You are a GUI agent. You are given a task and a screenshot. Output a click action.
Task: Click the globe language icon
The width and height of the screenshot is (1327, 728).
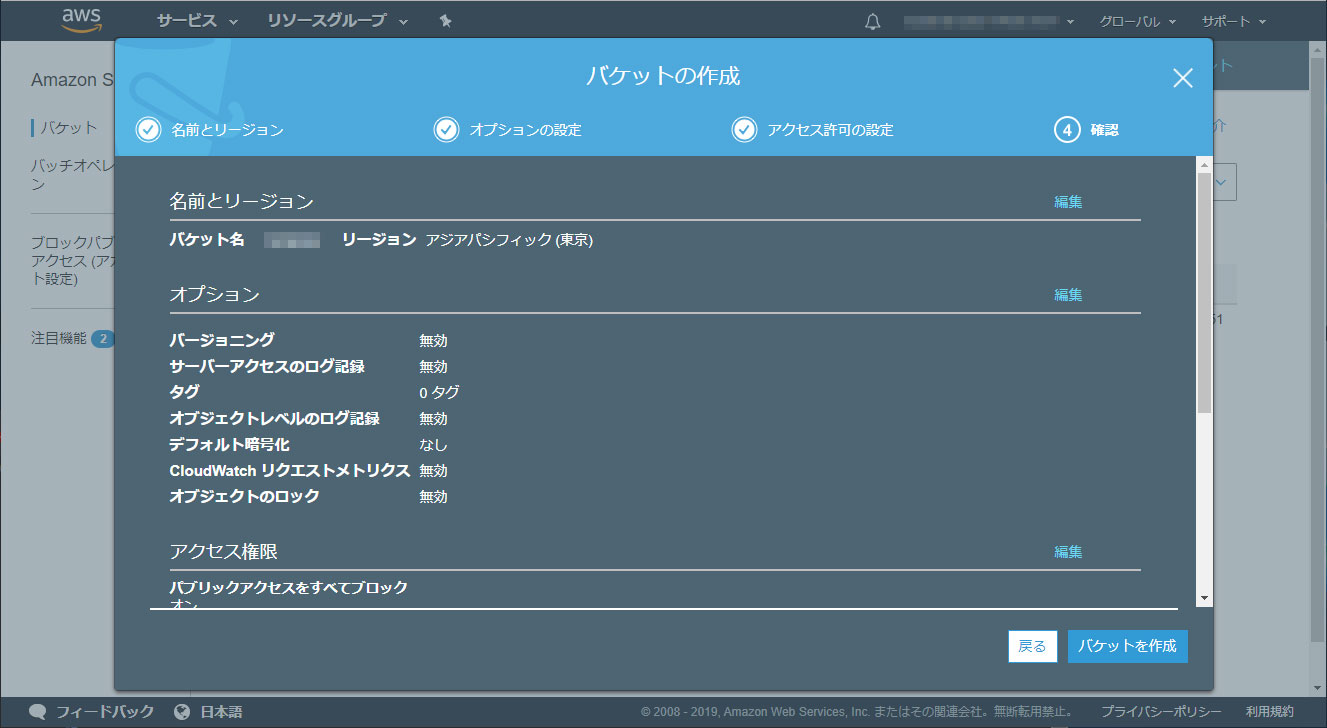182,712
